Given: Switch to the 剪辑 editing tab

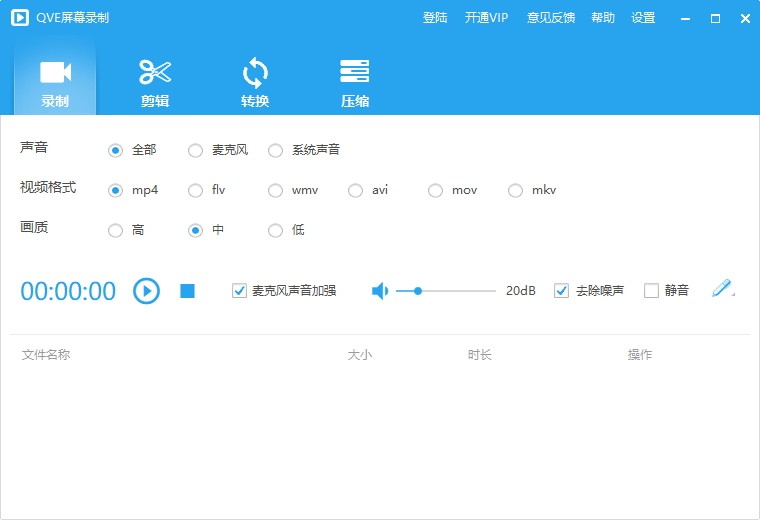Looking at the screenshot, I should point(155,83).
